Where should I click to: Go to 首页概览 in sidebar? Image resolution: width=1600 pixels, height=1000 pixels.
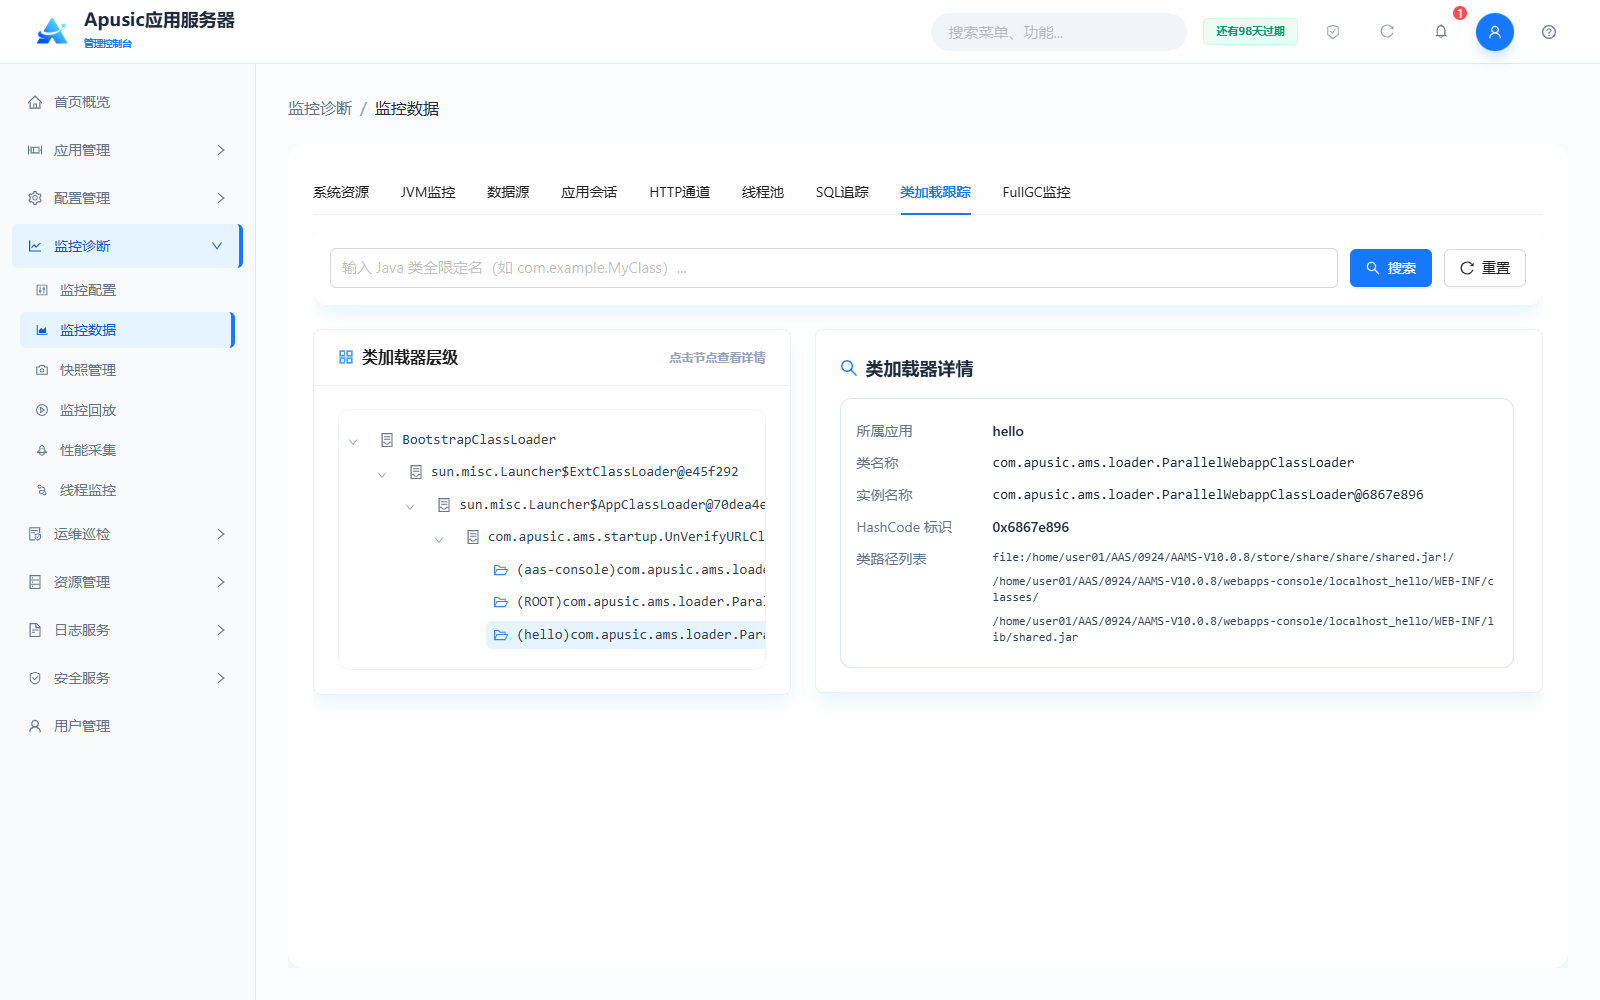coord(128,102)
